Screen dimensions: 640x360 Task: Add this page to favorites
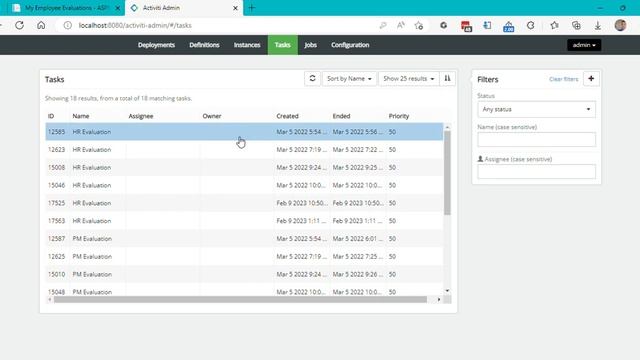click(x=418, y=25)
